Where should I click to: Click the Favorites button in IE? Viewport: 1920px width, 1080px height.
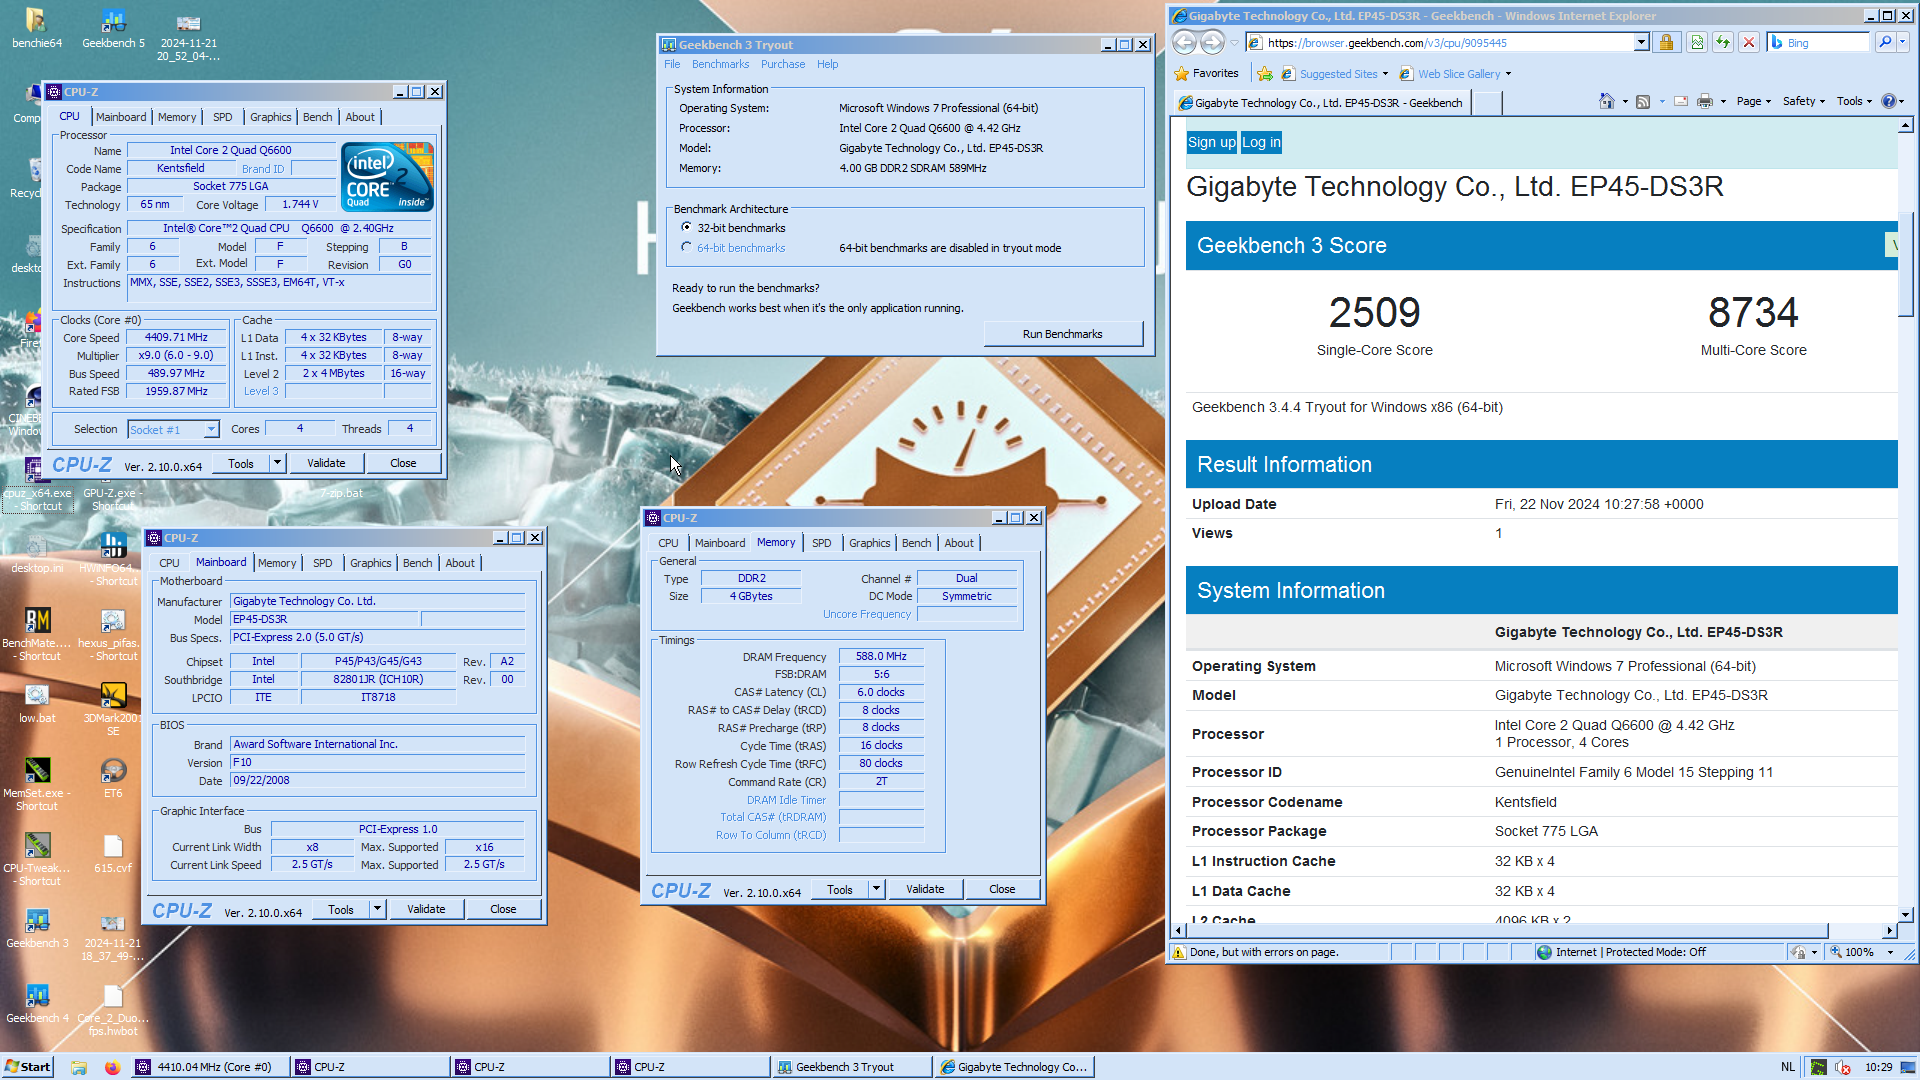1207,74
